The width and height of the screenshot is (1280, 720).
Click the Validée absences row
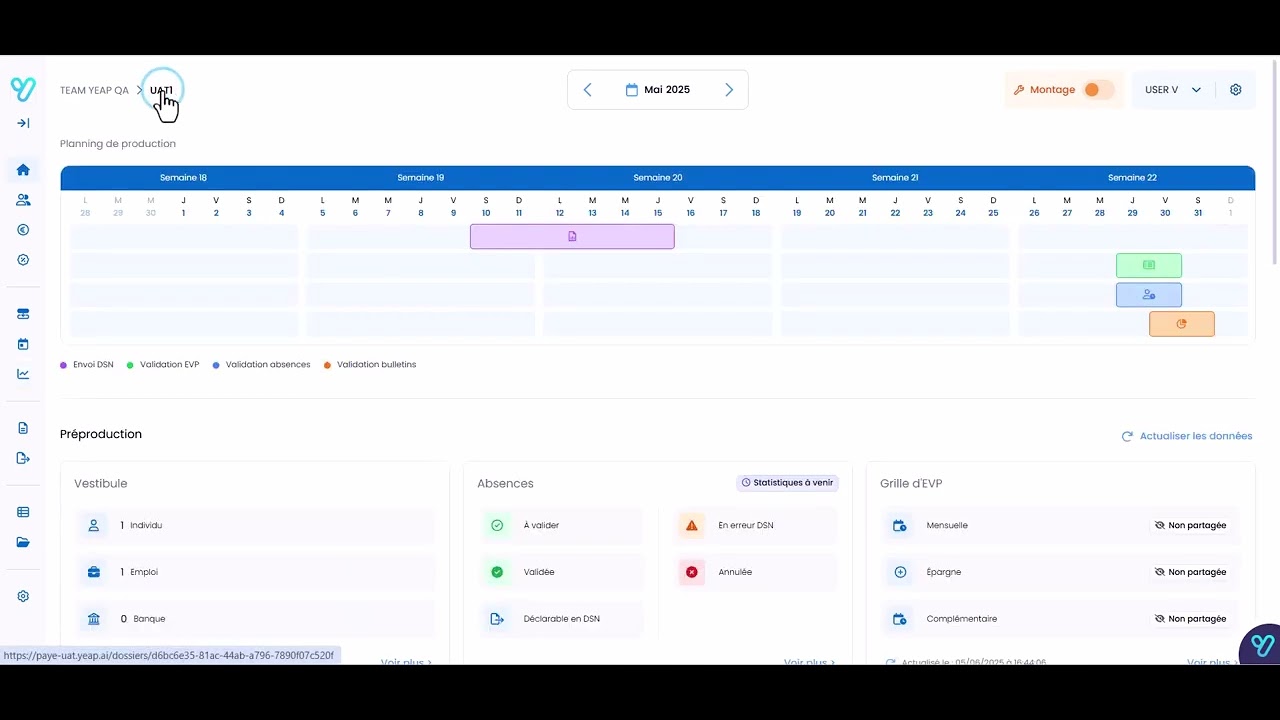pos(561,572)
